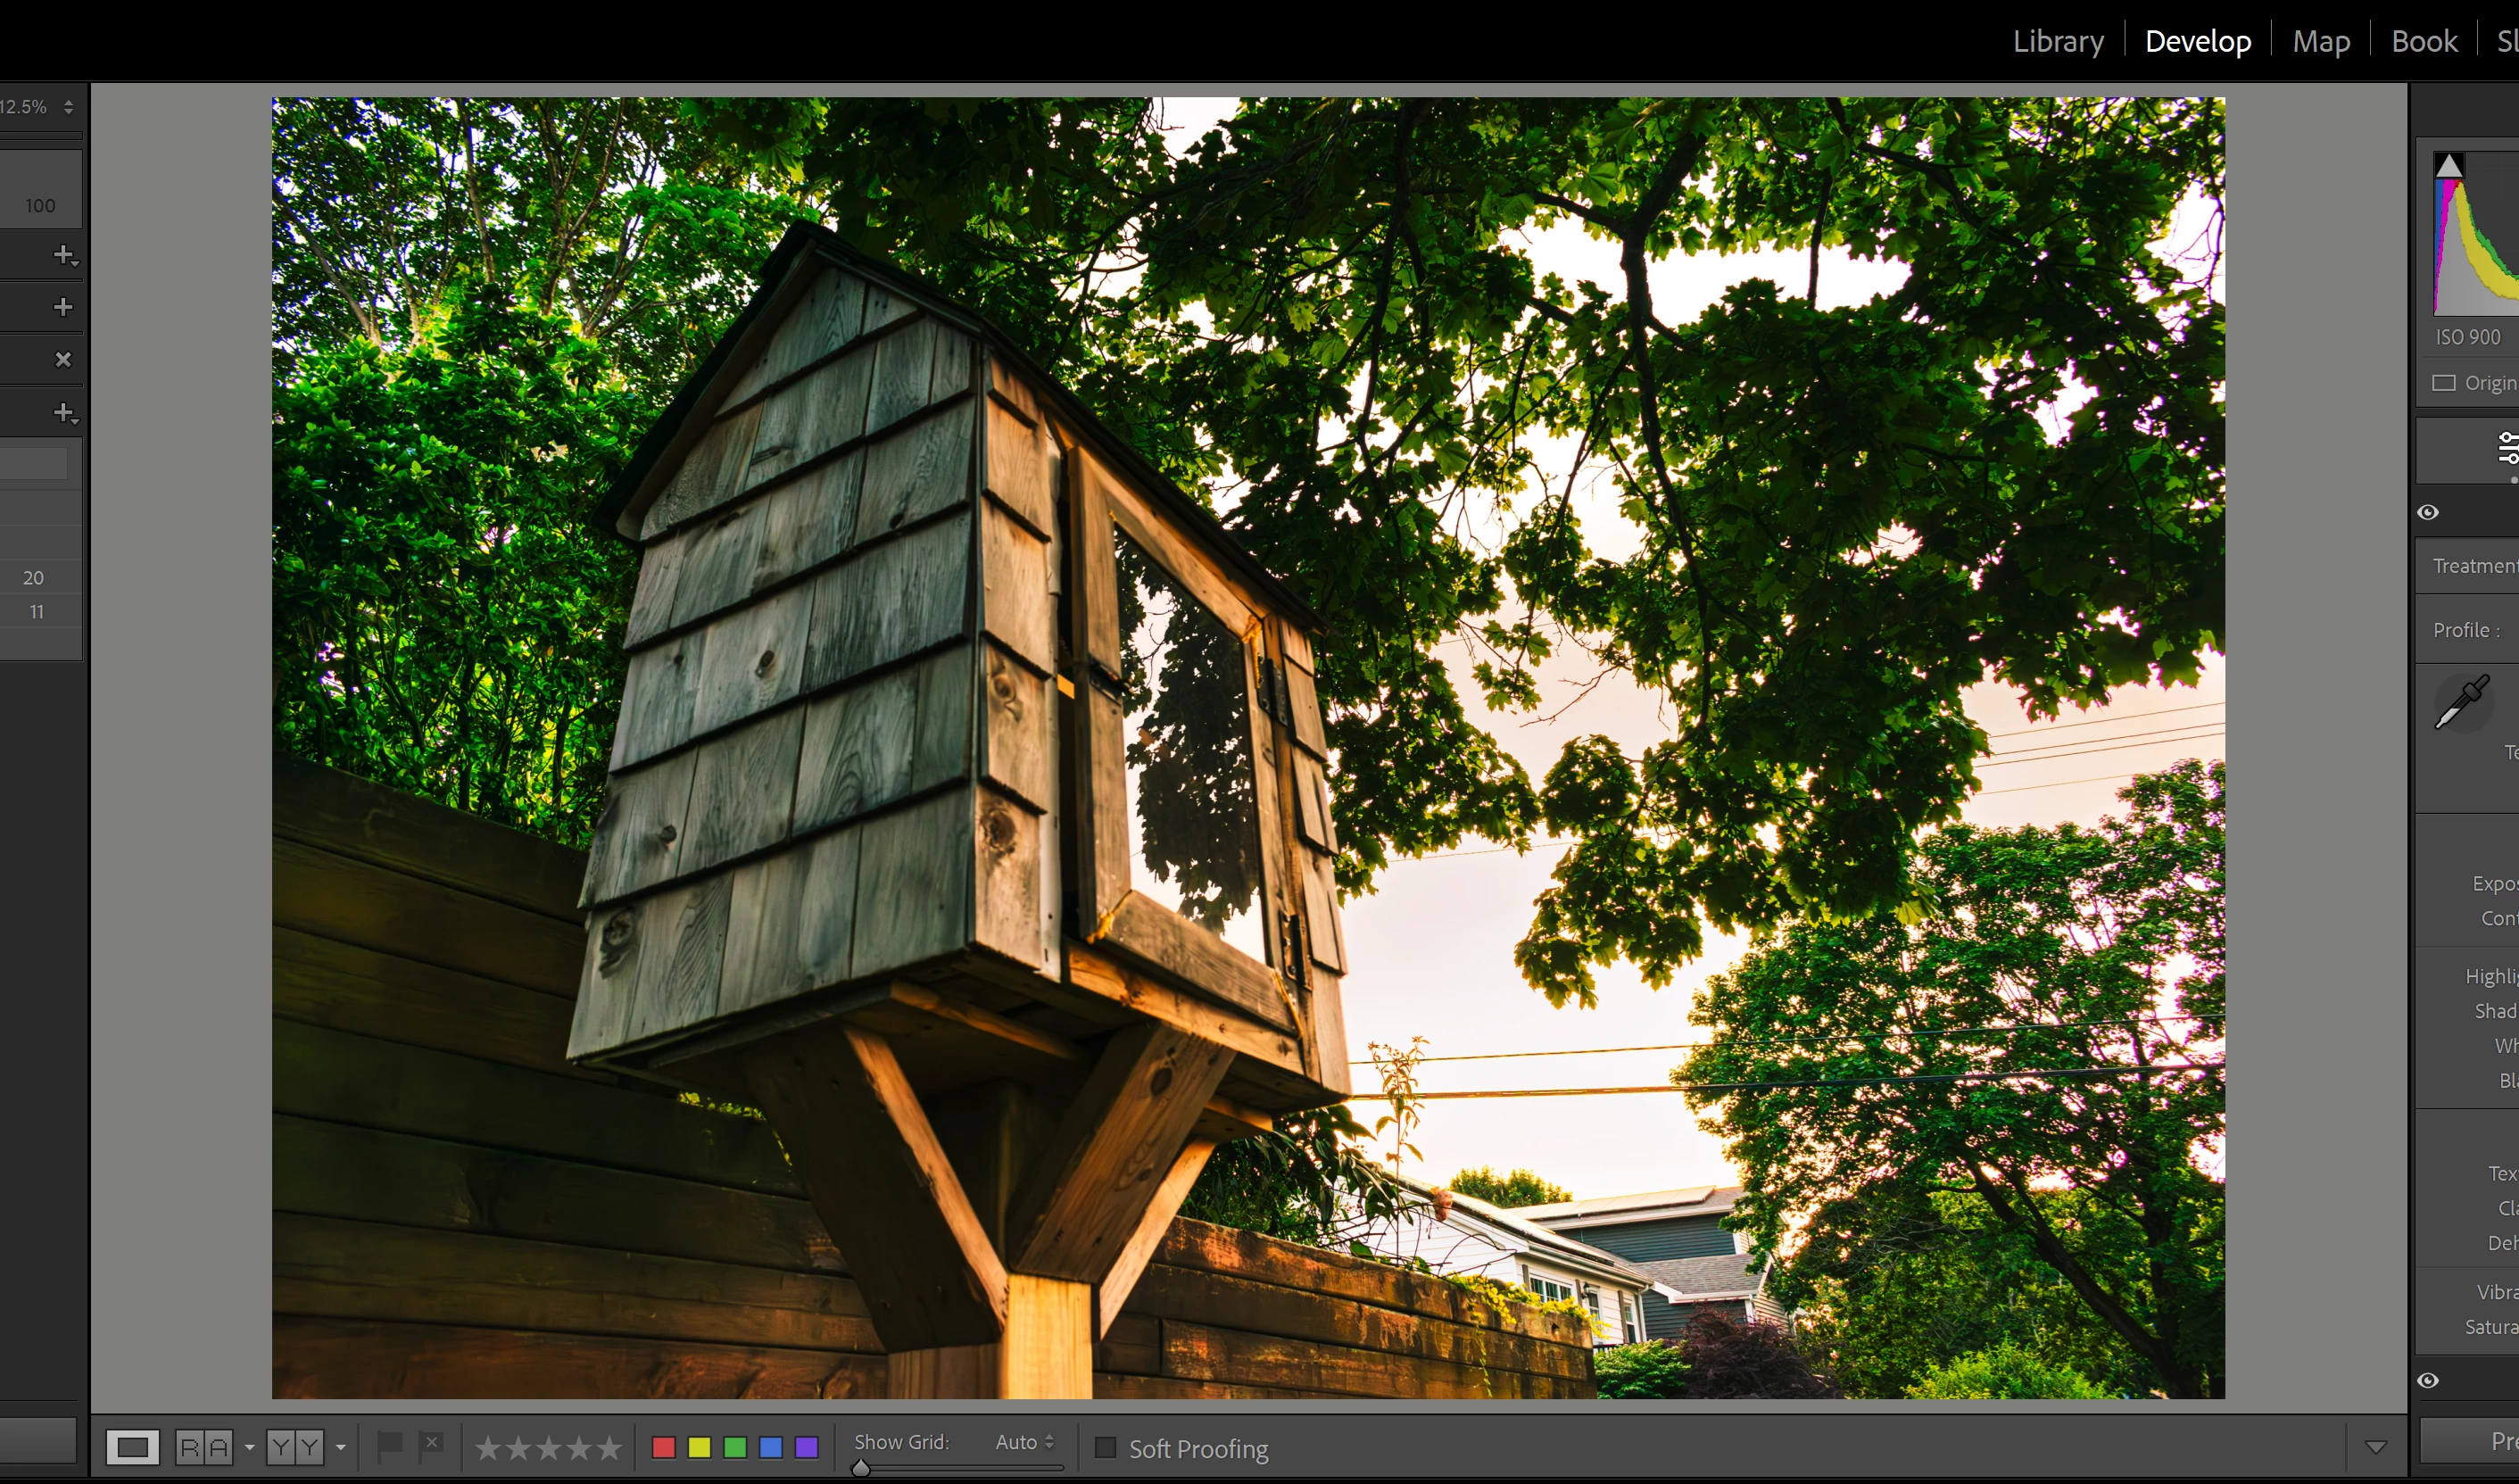Click the Before/After YY view icon

pyautogui.click(x=295, y=1447)
